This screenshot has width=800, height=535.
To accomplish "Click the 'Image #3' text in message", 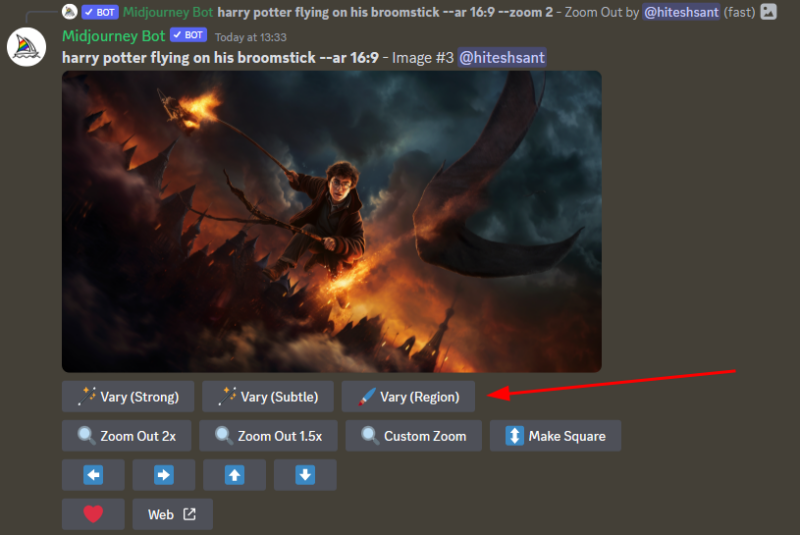I will tap(422, 58).
